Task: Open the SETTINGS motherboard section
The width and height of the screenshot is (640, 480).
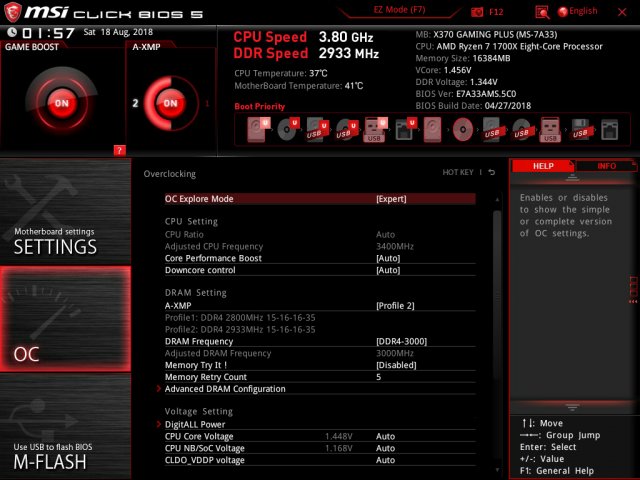Action: click(65, 211)
